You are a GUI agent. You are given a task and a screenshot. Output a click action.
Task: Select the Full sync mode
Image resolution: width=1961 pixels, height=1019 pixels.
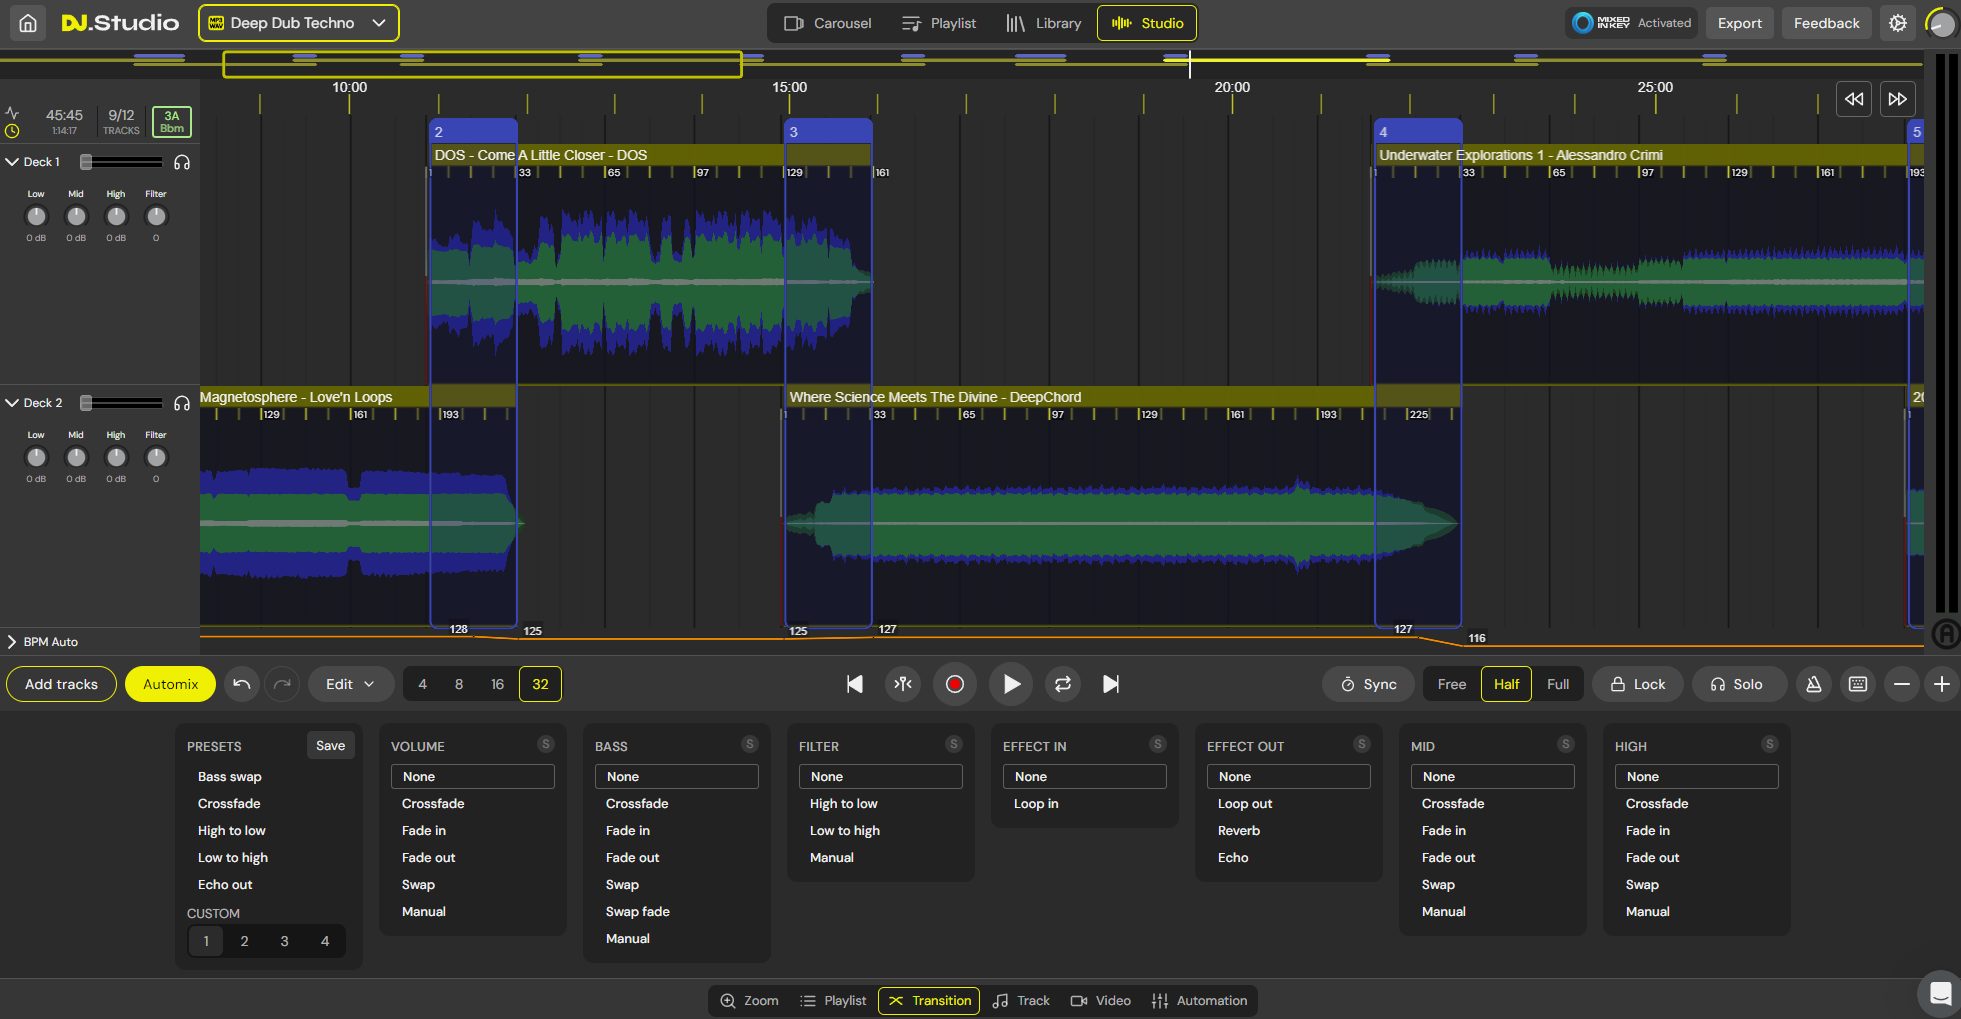tap(1557, 684)
